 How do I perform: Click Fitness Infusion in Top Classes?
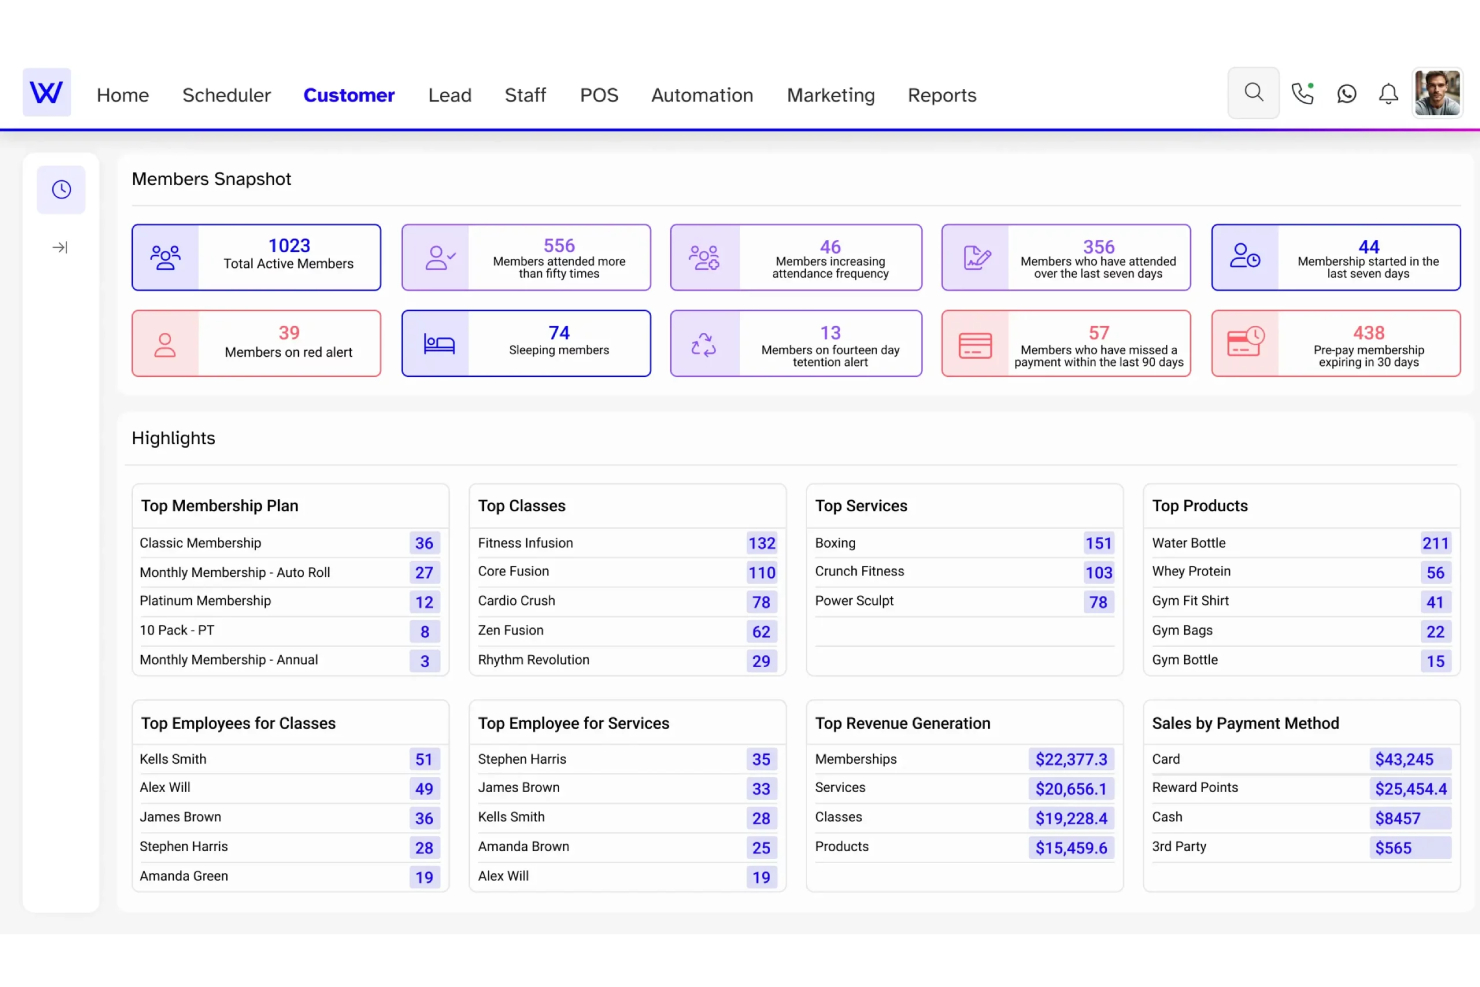[526, 543]
